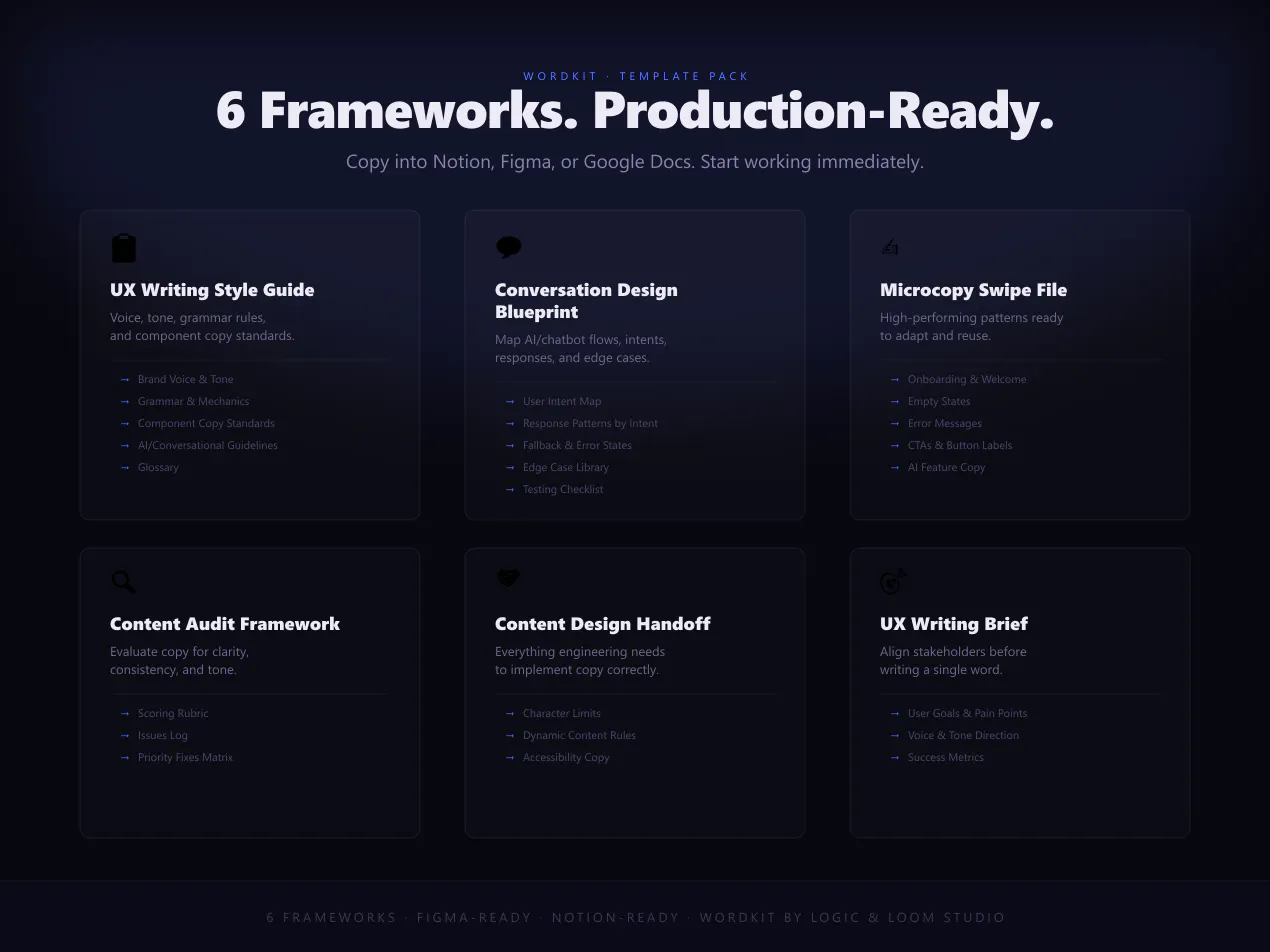1270x952 pixels.
Task: Click the 'WORDKIT · TEMPLATE PACK' eyebrow label
Action: pos(636,76)
